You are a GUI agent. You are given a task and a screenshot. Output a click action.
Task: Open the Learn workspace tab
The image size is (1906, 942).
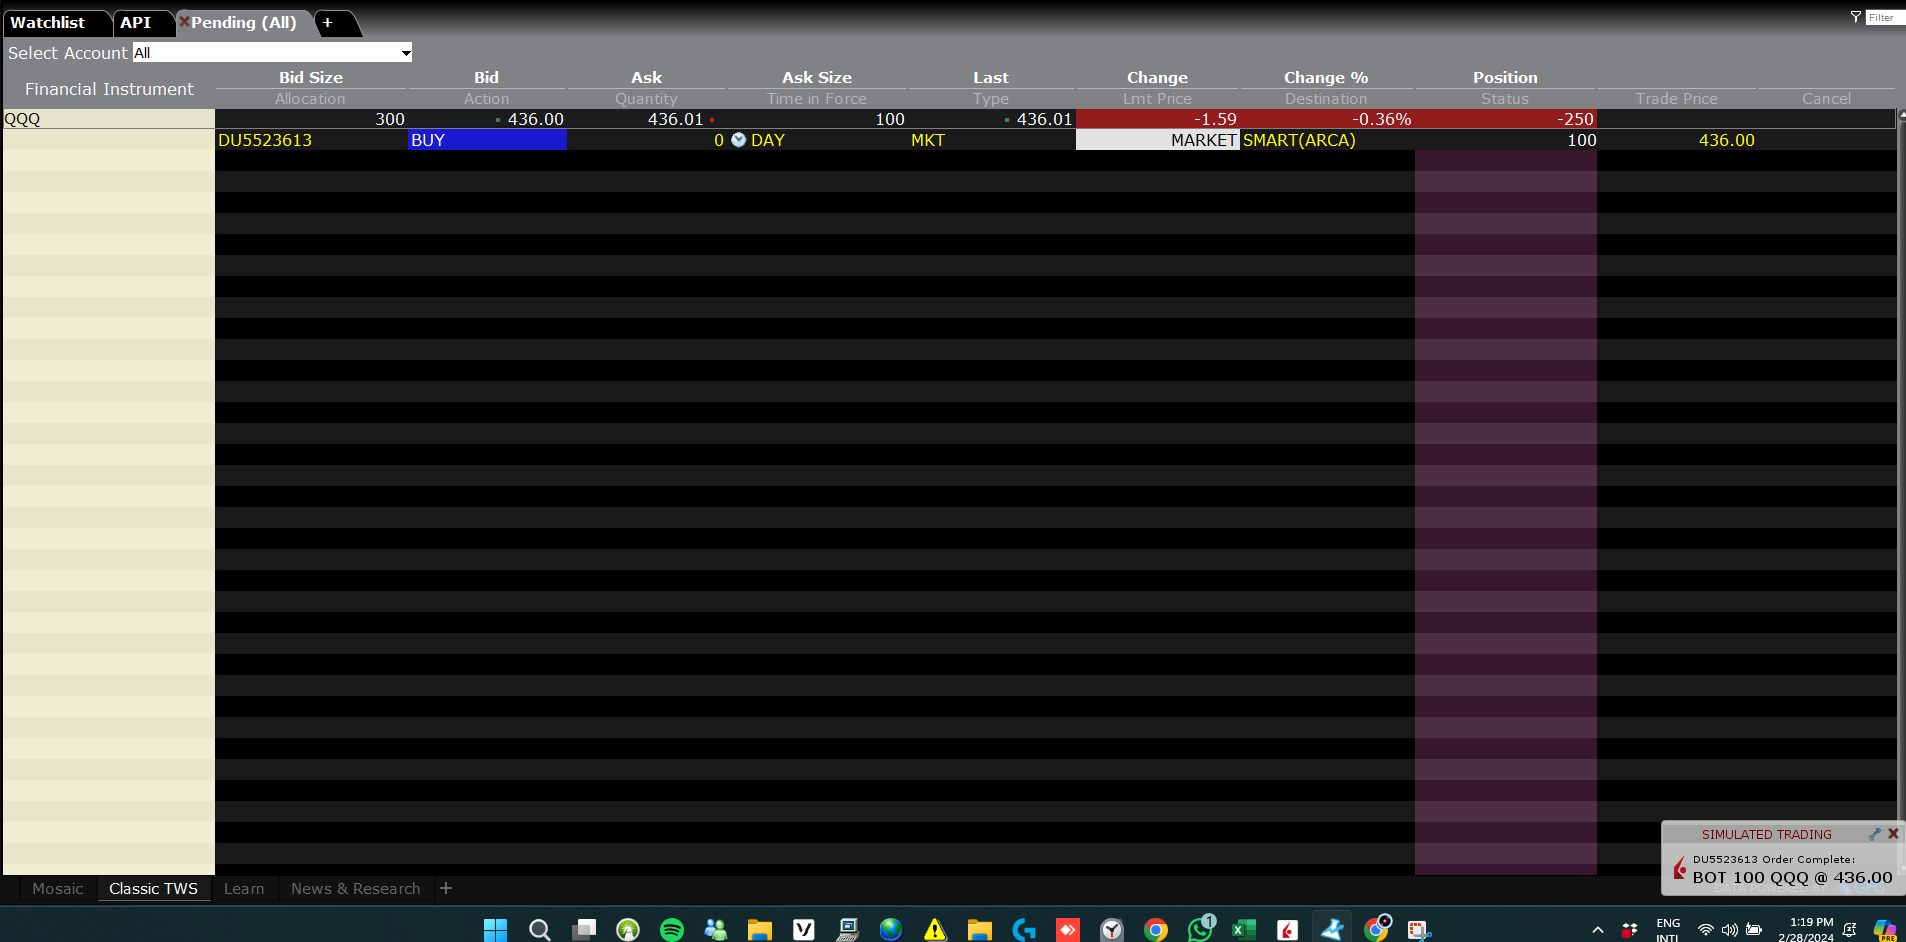pyautogui.click(x=244, y=888)
